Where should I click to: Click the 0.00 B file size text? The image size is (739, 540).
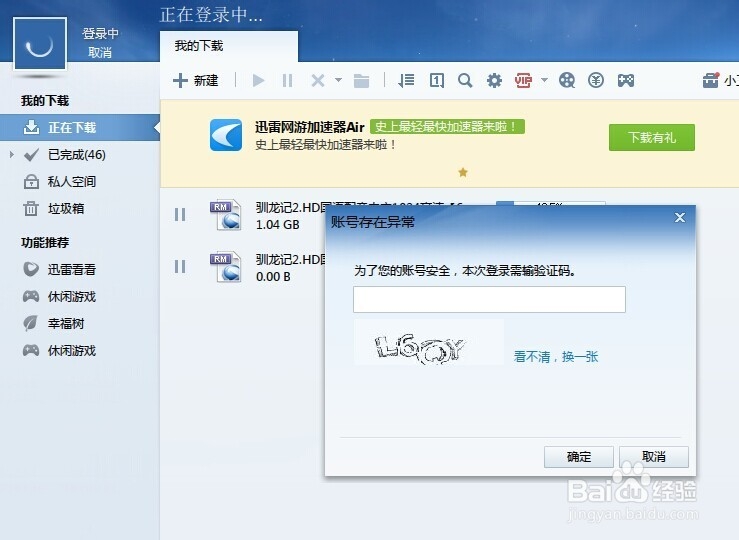pos(273,277)
